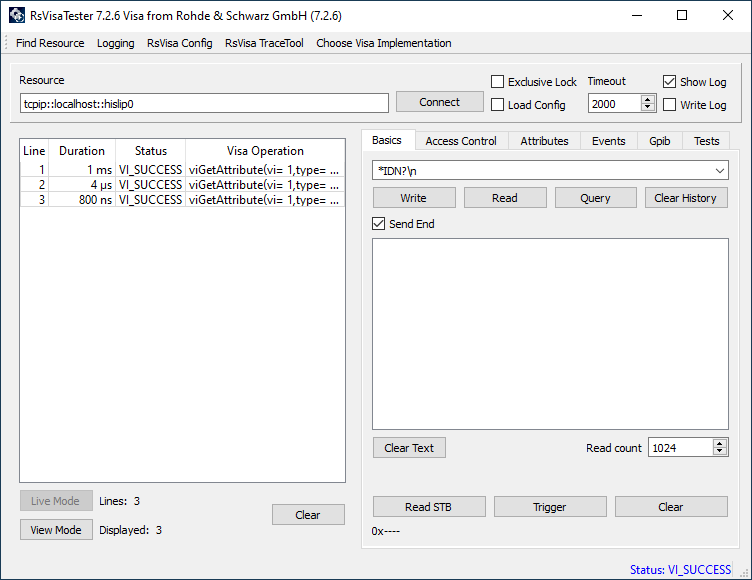Click inside the response text area
This screenshot has width=752, height=580.
(x=550, y=334)
